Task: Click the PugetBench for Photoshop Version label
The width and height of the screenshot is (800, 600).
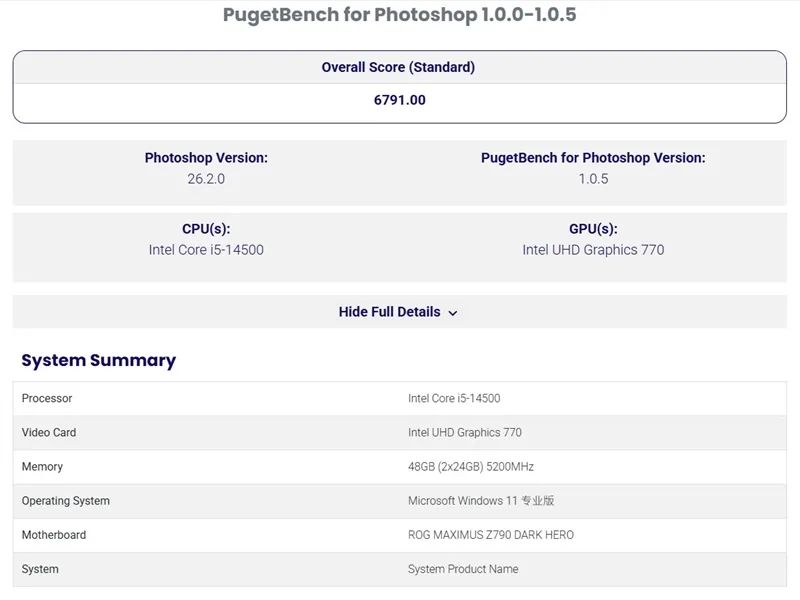Action: click(593, 158)
